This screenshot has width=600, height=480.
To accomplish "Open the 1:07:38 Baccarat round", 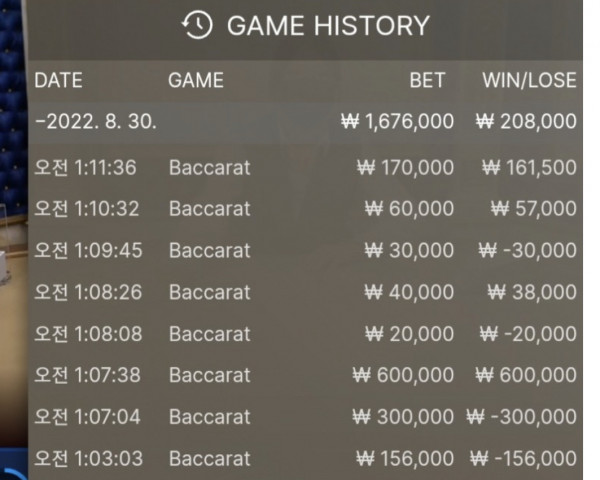I will 209,375.
